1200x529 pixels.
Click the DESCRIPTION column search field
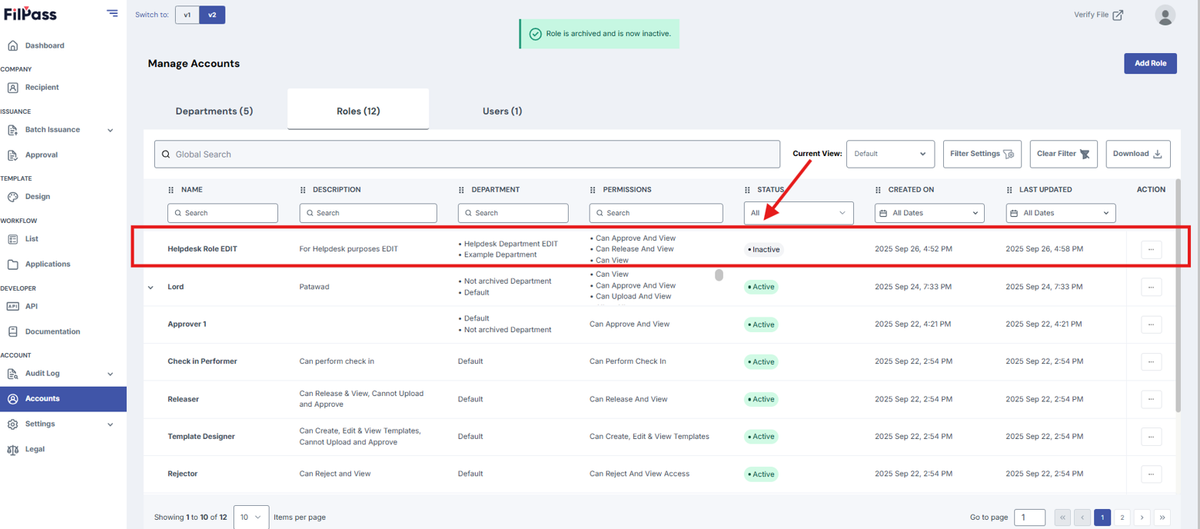pos(368,213)
